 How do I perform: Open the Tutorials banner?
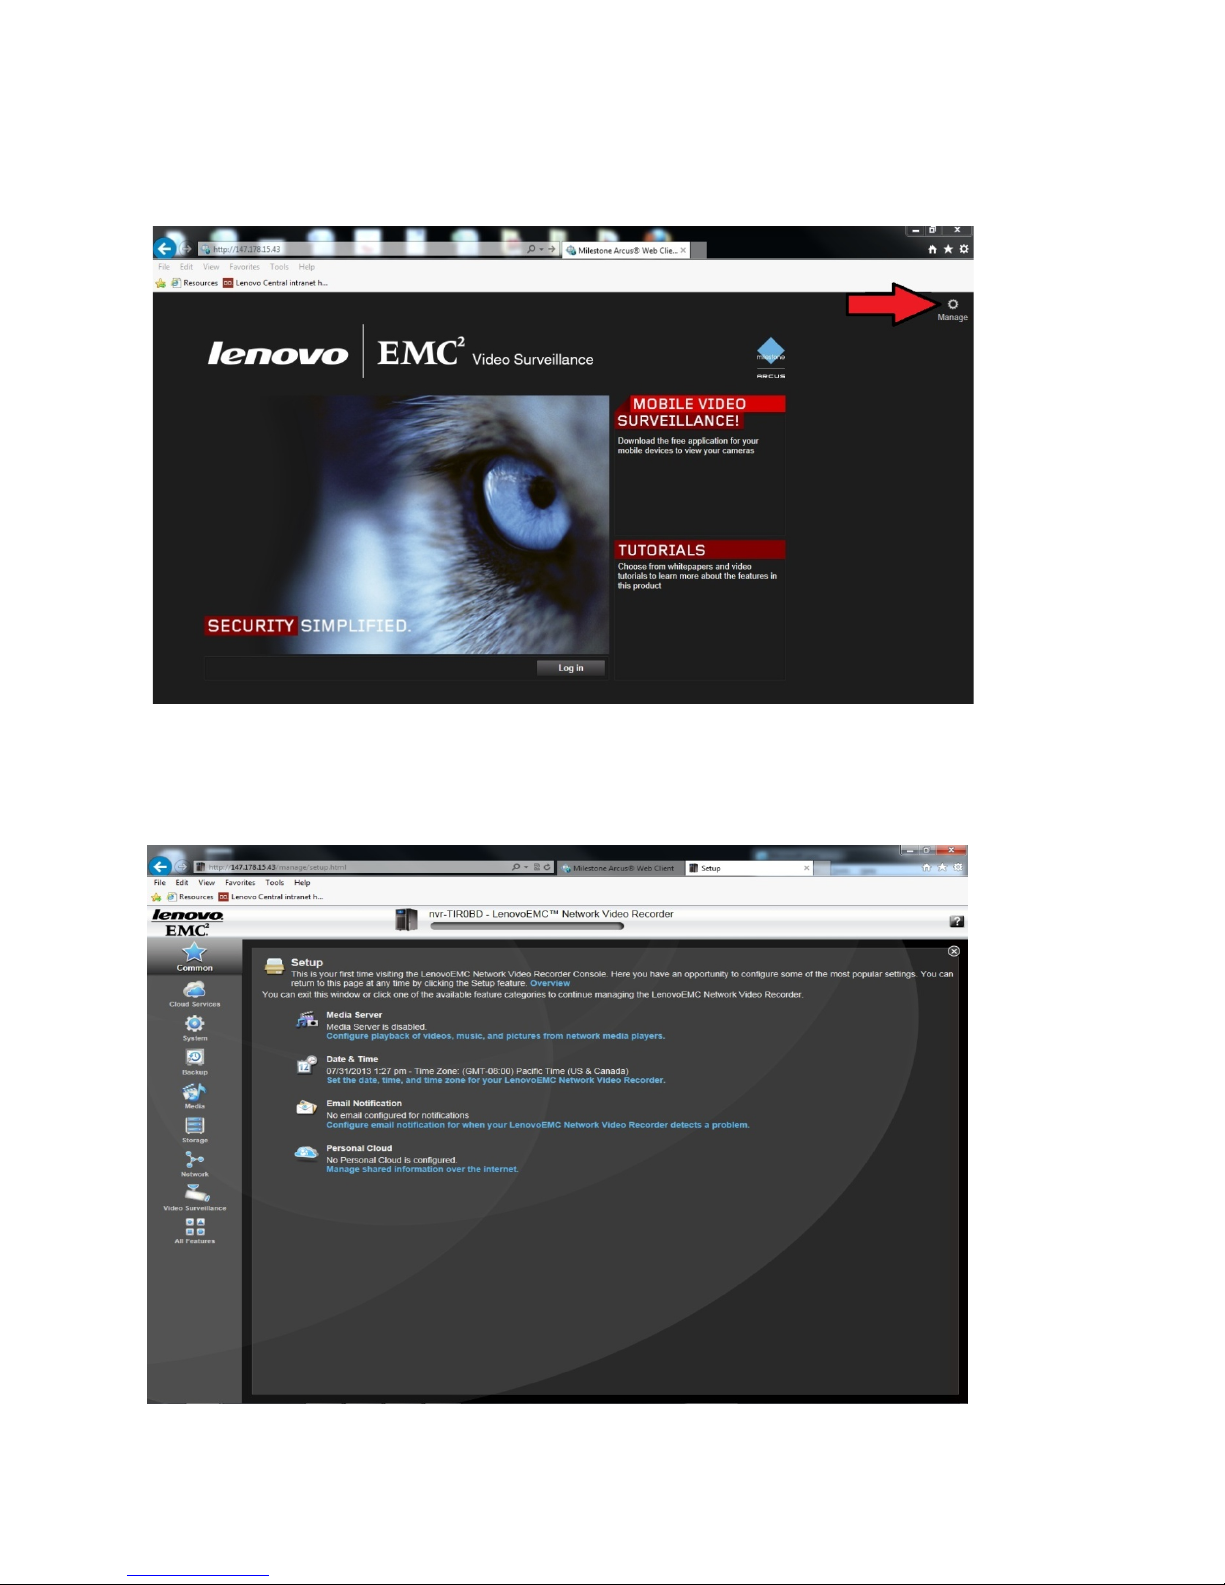pos(700,550)
